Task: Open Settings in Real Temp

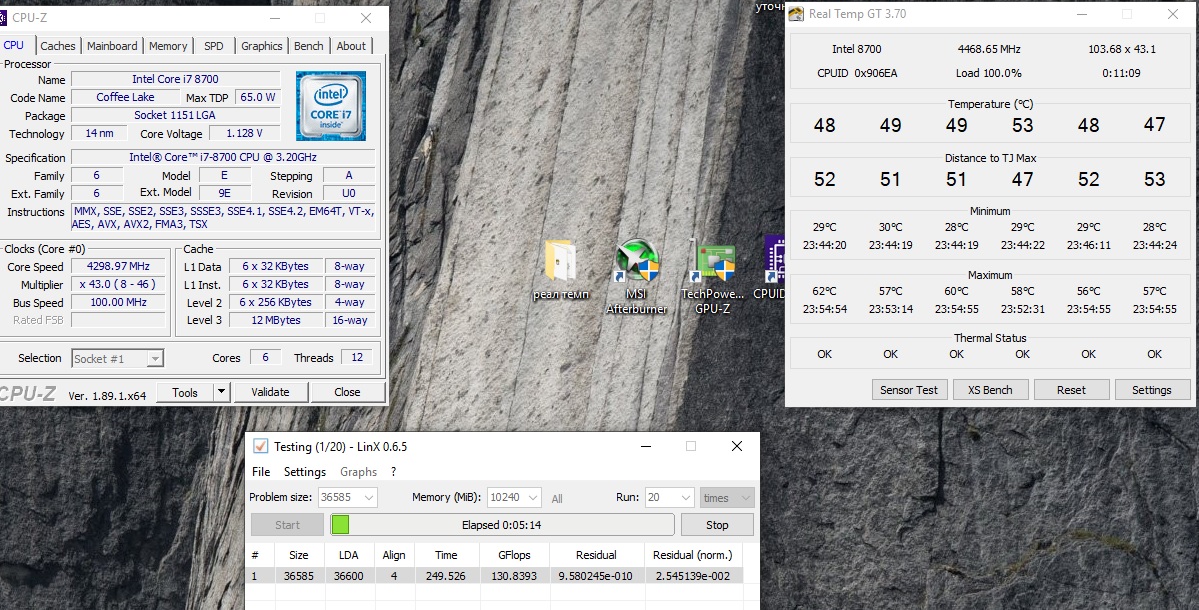Action: 1151,390
